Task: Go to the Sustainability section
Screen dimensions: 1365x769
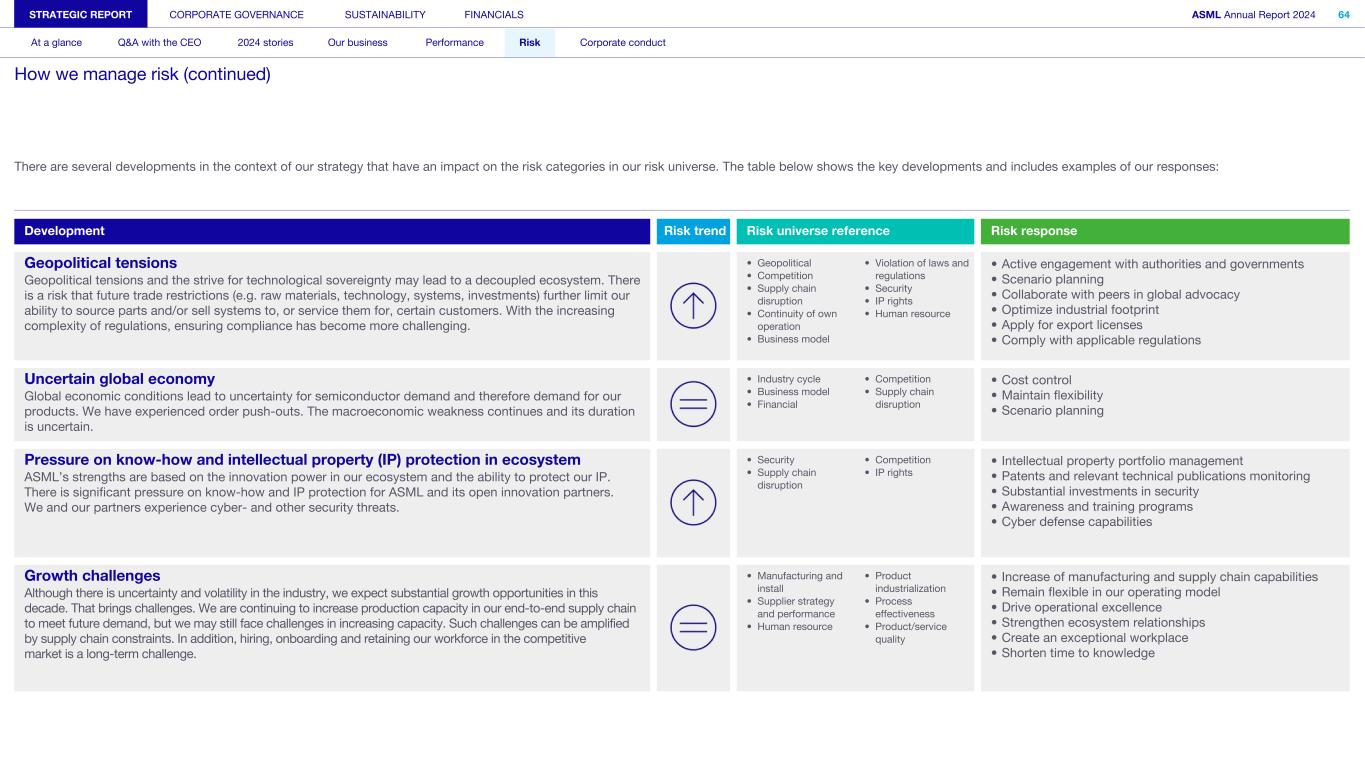Action: point(385,14)
